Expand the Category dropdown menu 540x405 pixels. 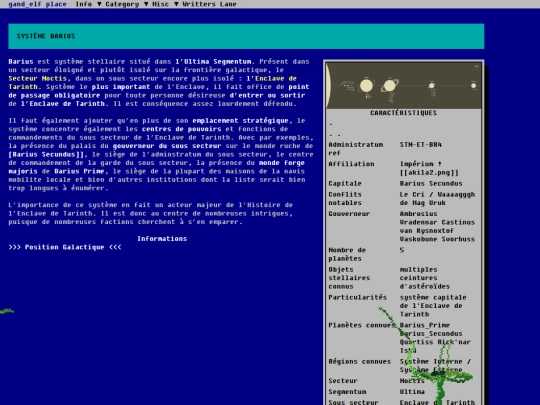(126, 4)
